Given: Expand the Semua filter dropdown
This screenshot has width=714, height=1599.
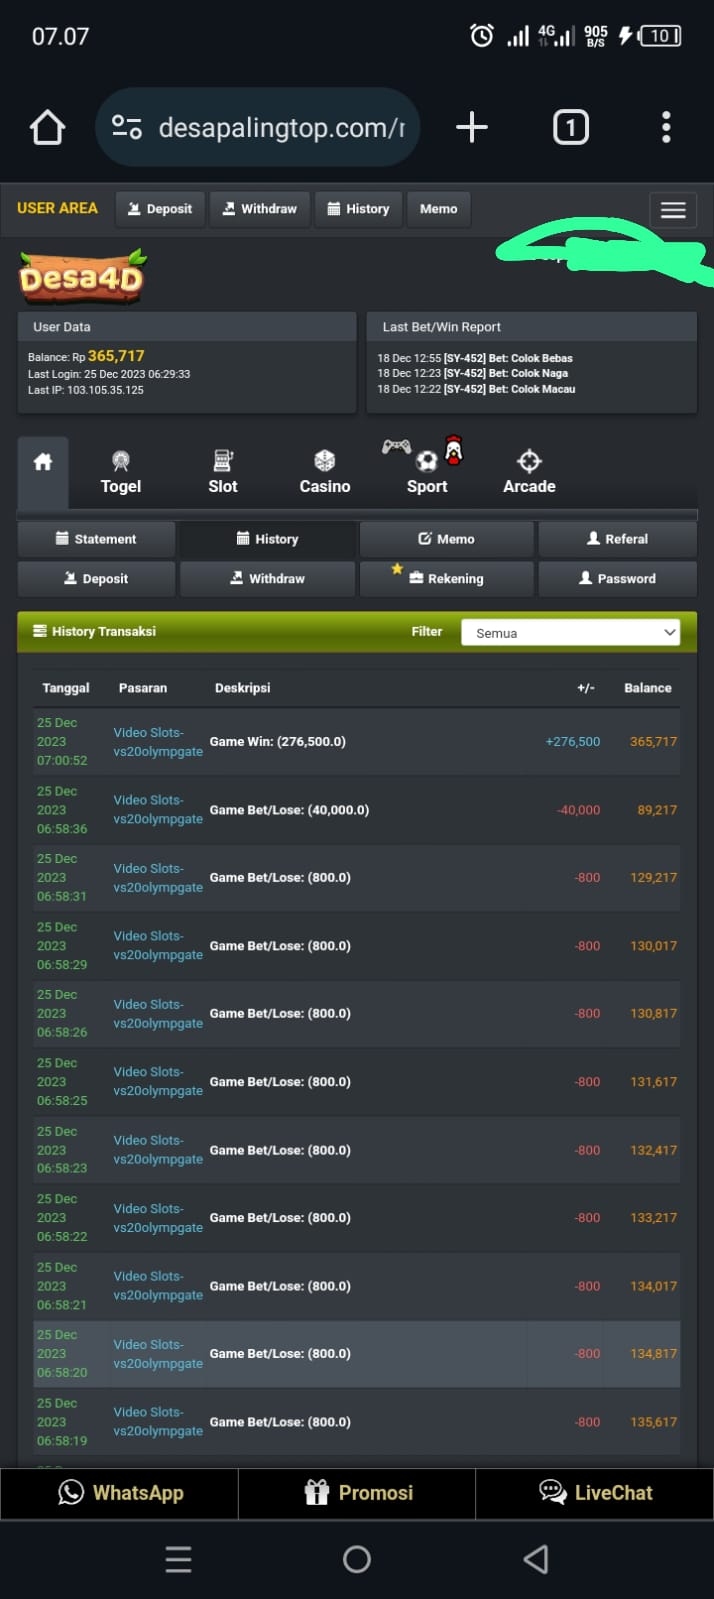Looking at the screenshot, I should 570,633.
